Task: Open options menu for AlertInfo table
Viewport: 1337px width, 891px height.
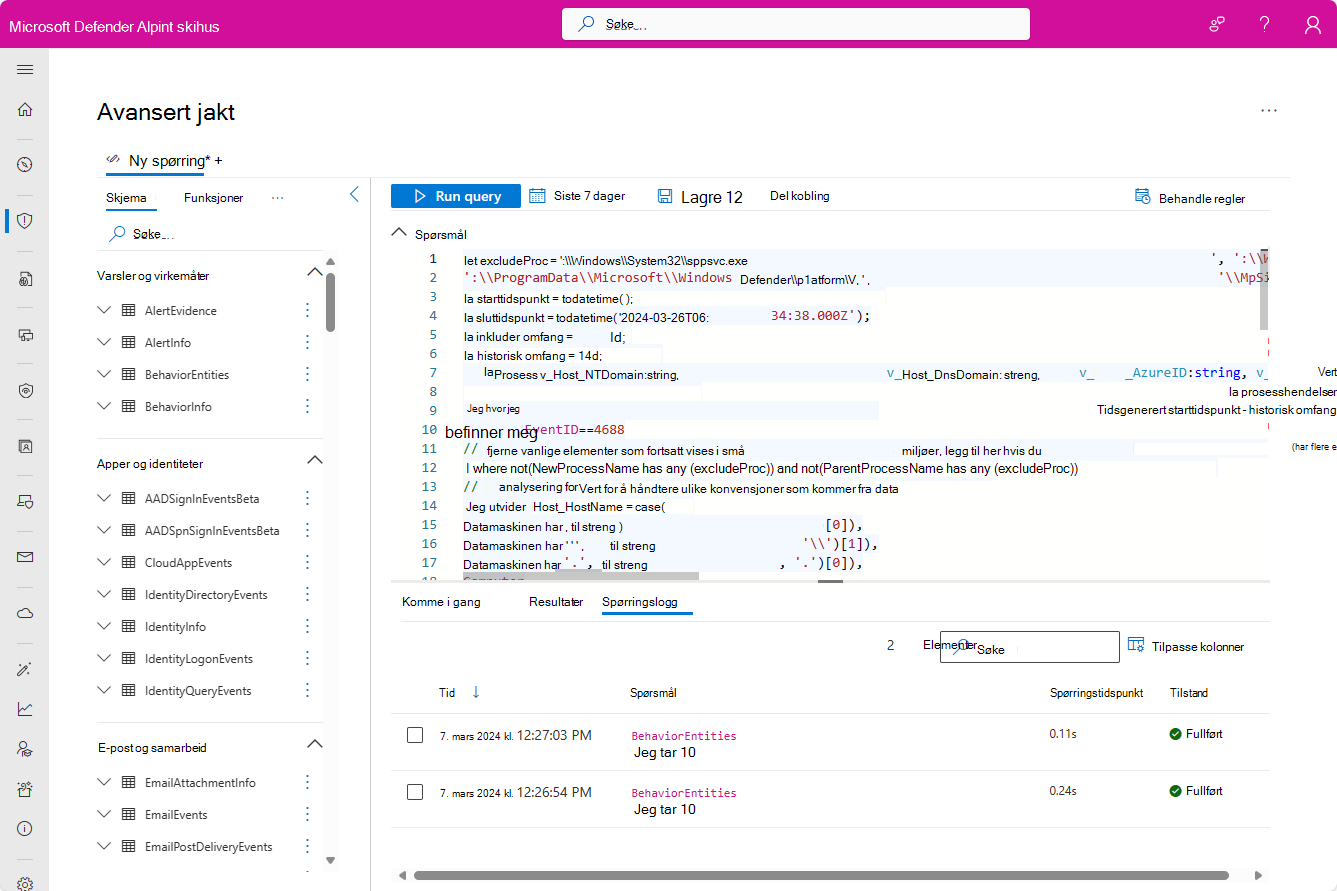Action: click(307, 343)
